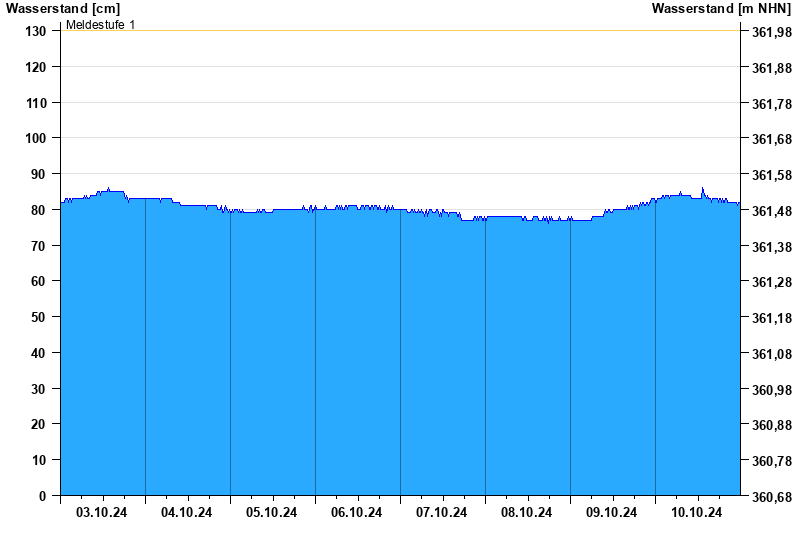Click the 05.10.24 date label
Image resolution: width=800 pixels, height=550 pixels.
[272, 512]
